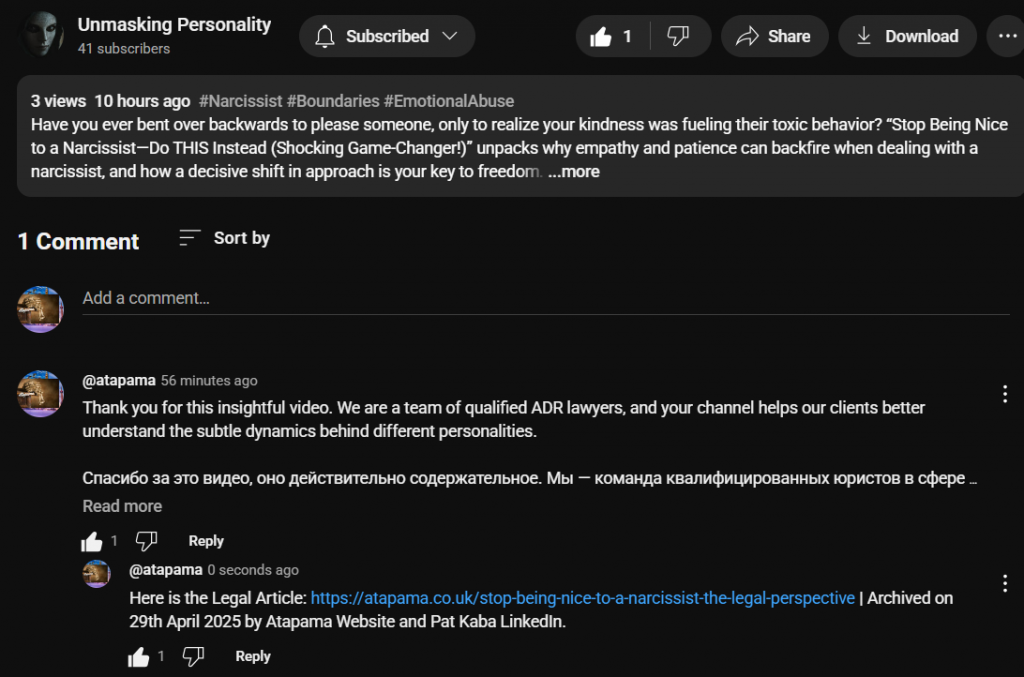Thumbs-down the first atapama comment
The width and height of the screenshot is (1024, 677).
(x=147, y=541)
